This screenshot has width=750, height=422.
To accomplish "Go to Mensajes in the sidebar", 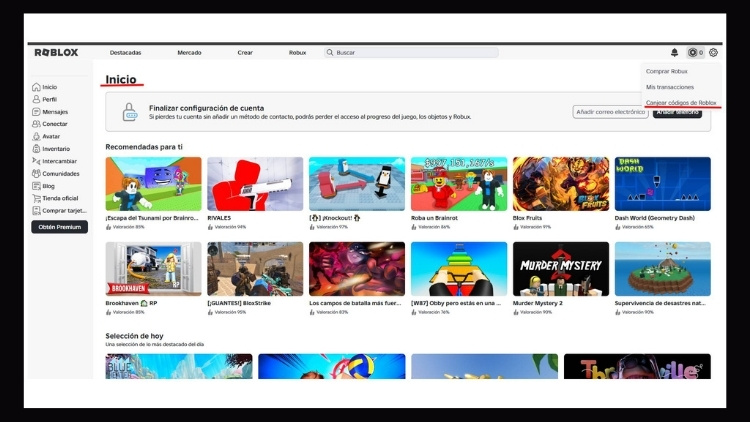I will 54,112.
